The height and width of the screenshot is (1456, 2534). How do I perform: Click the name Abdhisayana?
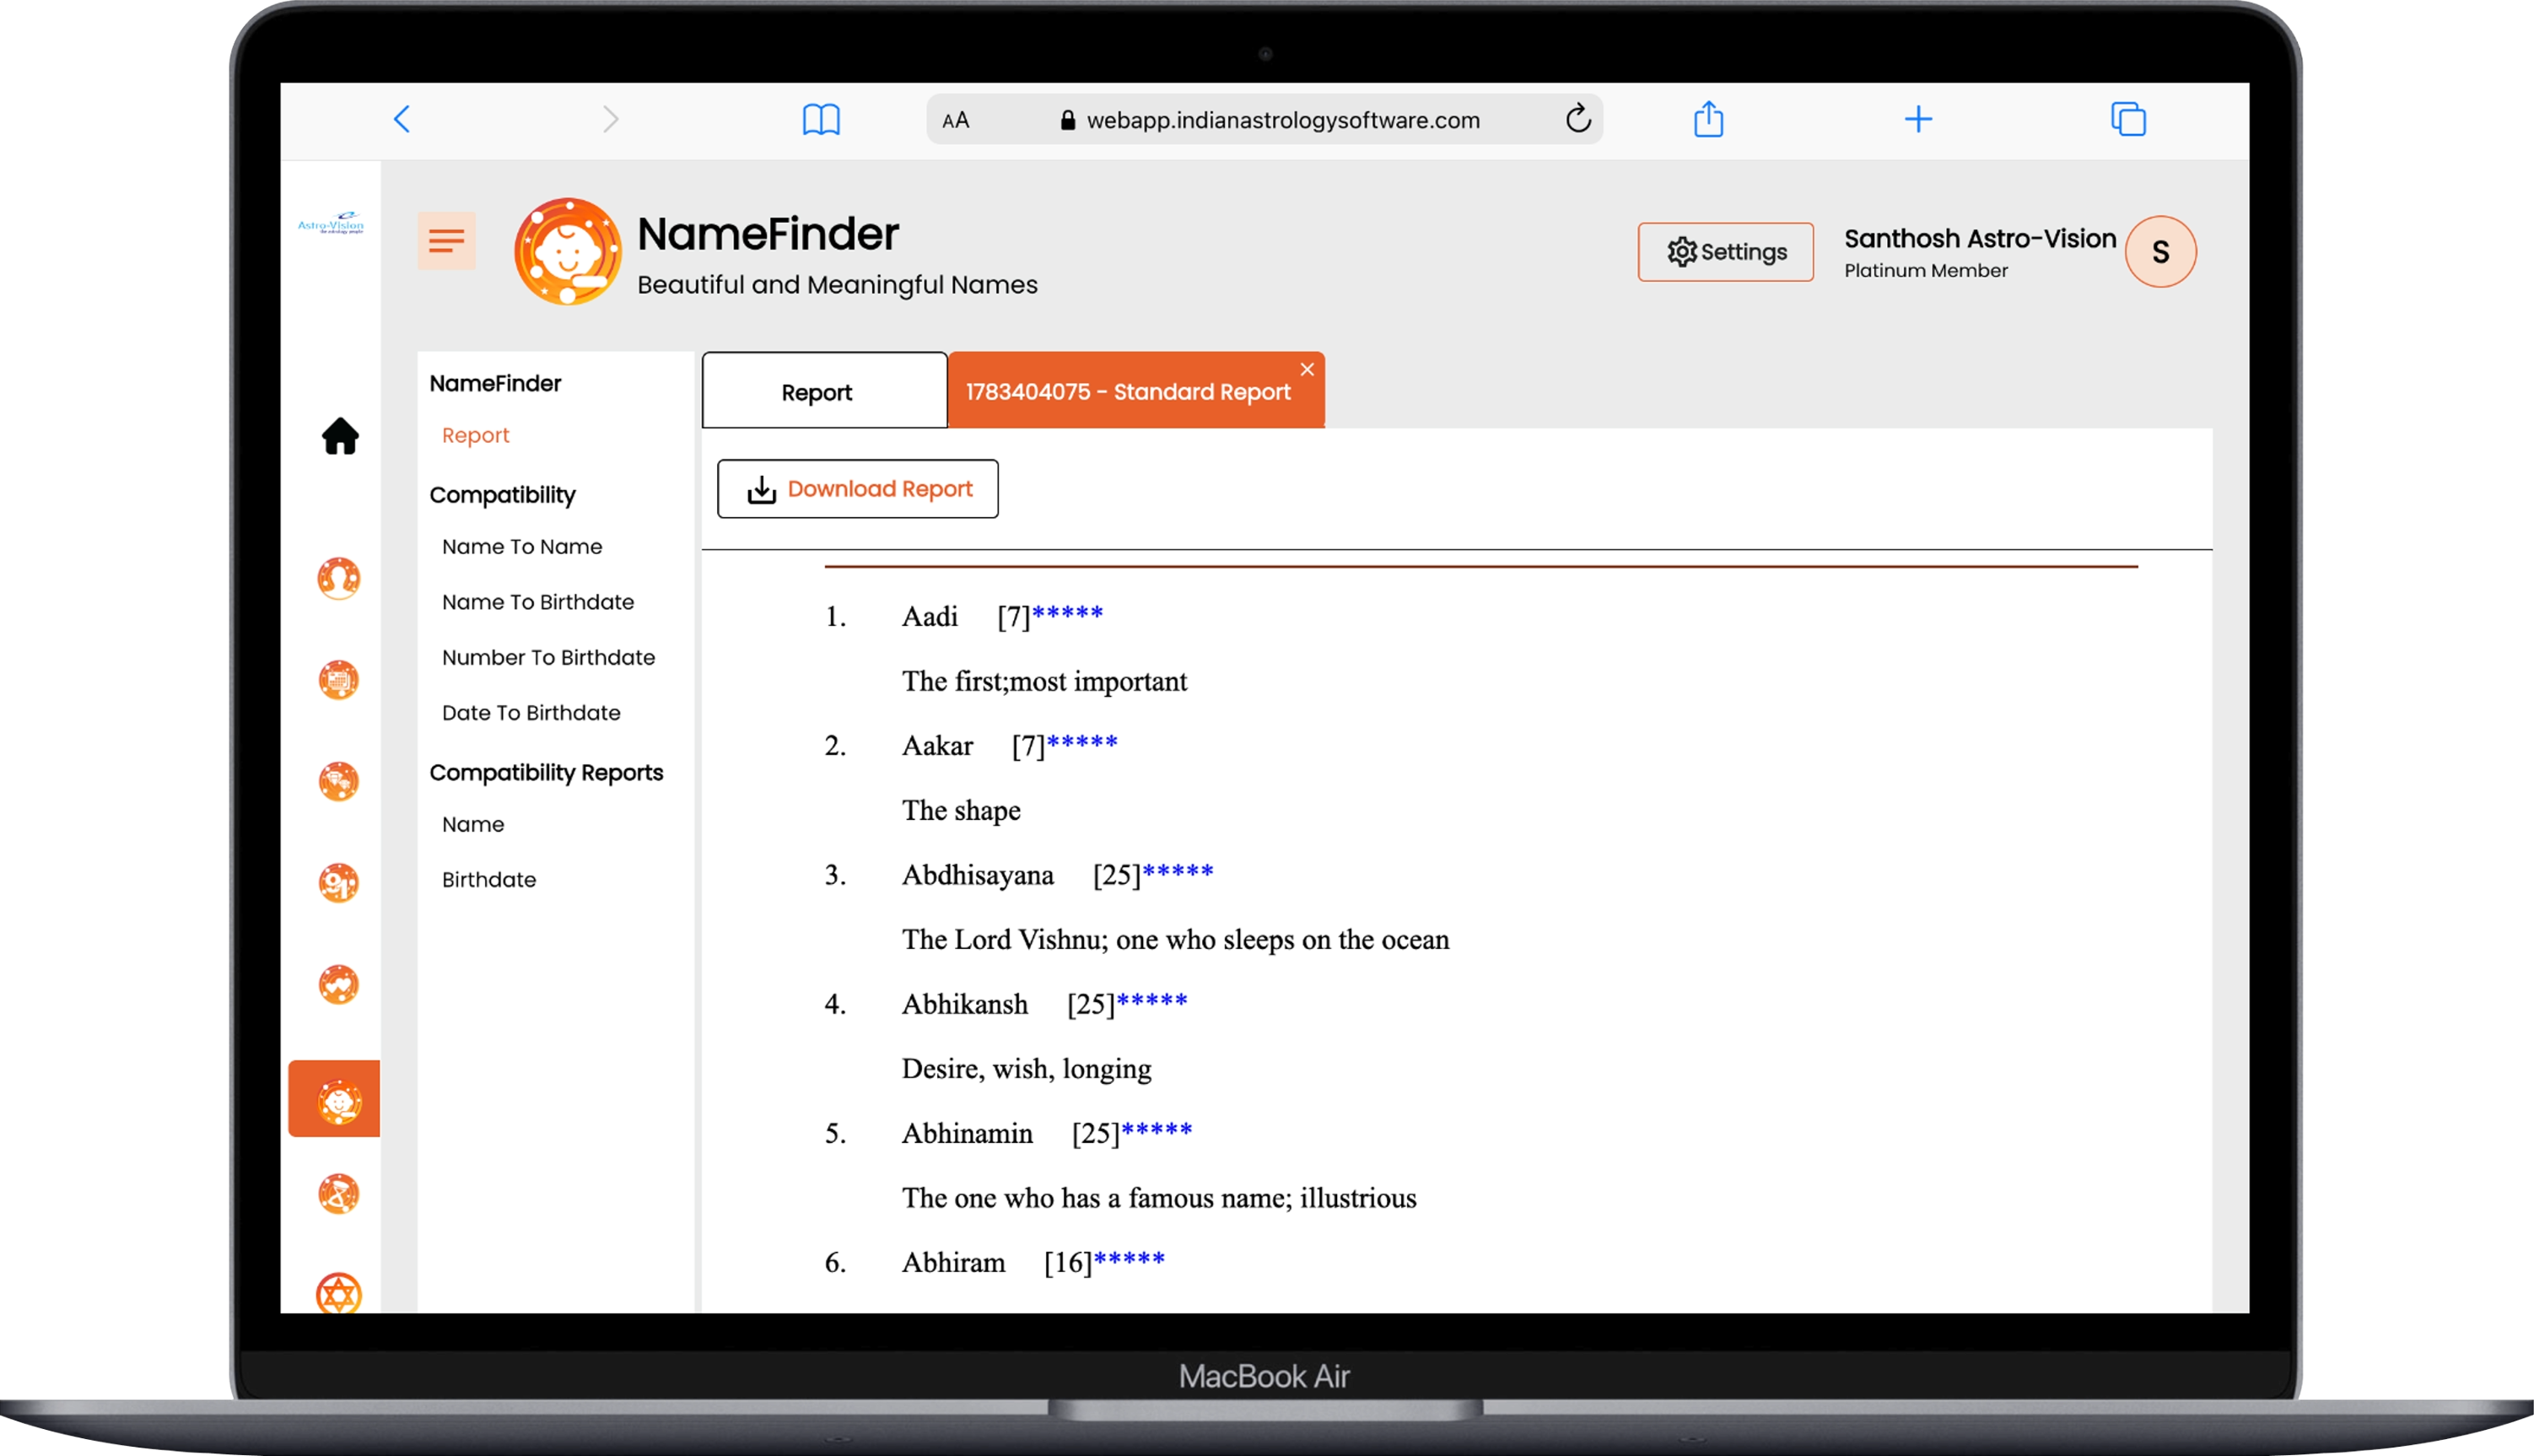[x=978, y=876]
